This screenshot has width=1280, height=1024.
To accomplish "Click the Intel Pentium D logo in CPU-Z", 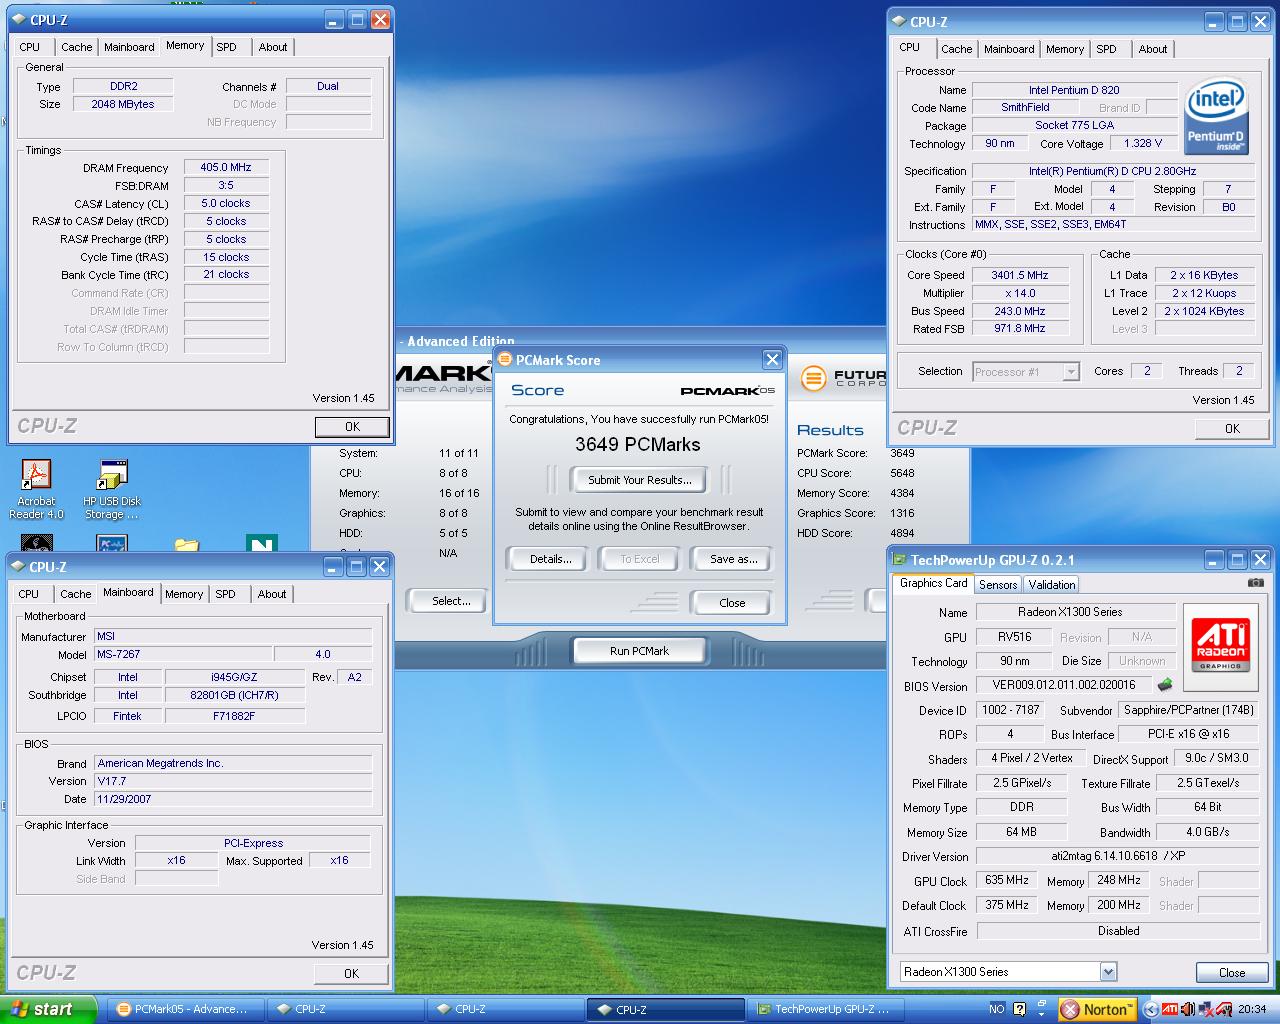I will (1216, 117).
